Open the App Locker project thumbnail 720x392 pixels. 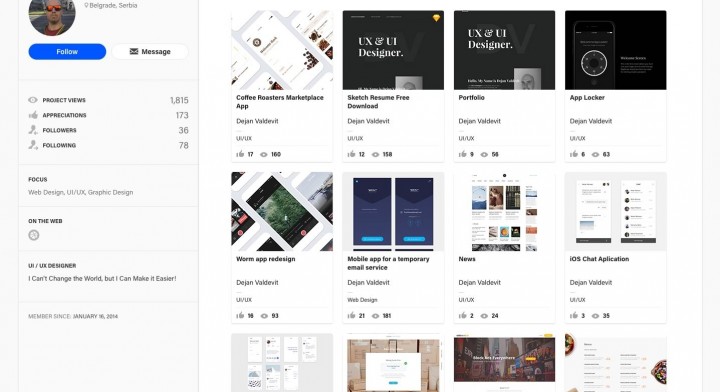click(615, 50)
